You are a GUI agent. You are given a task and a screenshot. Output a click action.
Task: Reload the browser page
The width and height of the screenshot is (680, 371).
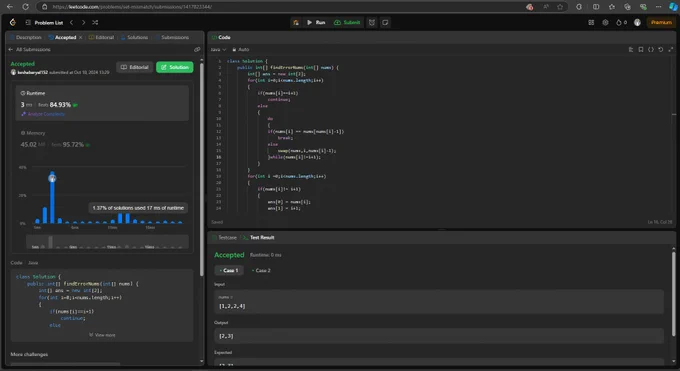25,7
